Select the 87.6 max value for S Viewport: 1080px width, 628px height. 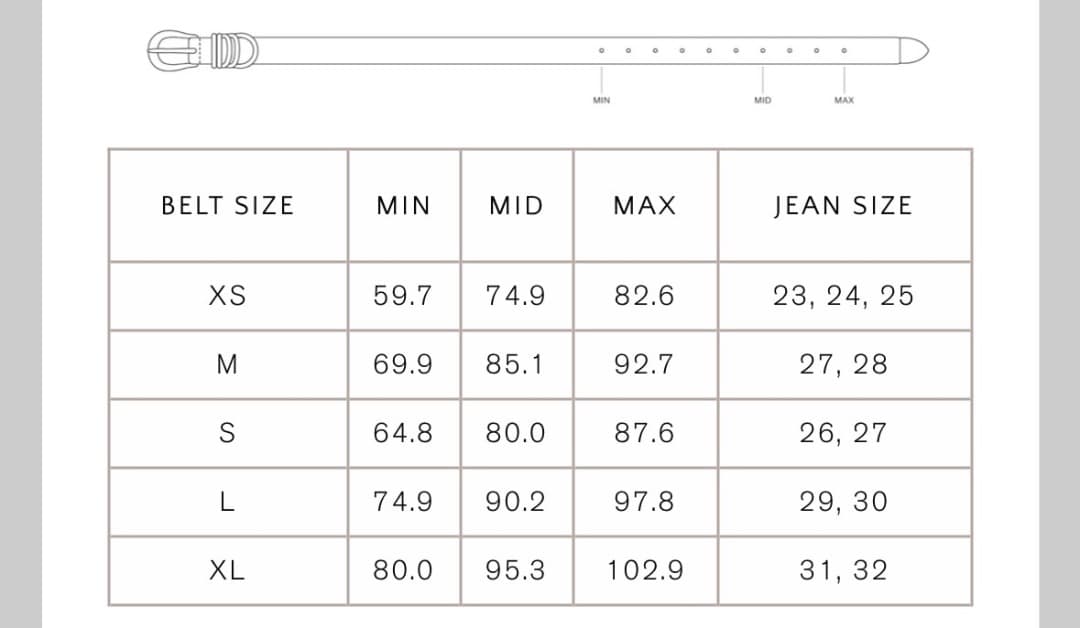(x=645, y=433)
